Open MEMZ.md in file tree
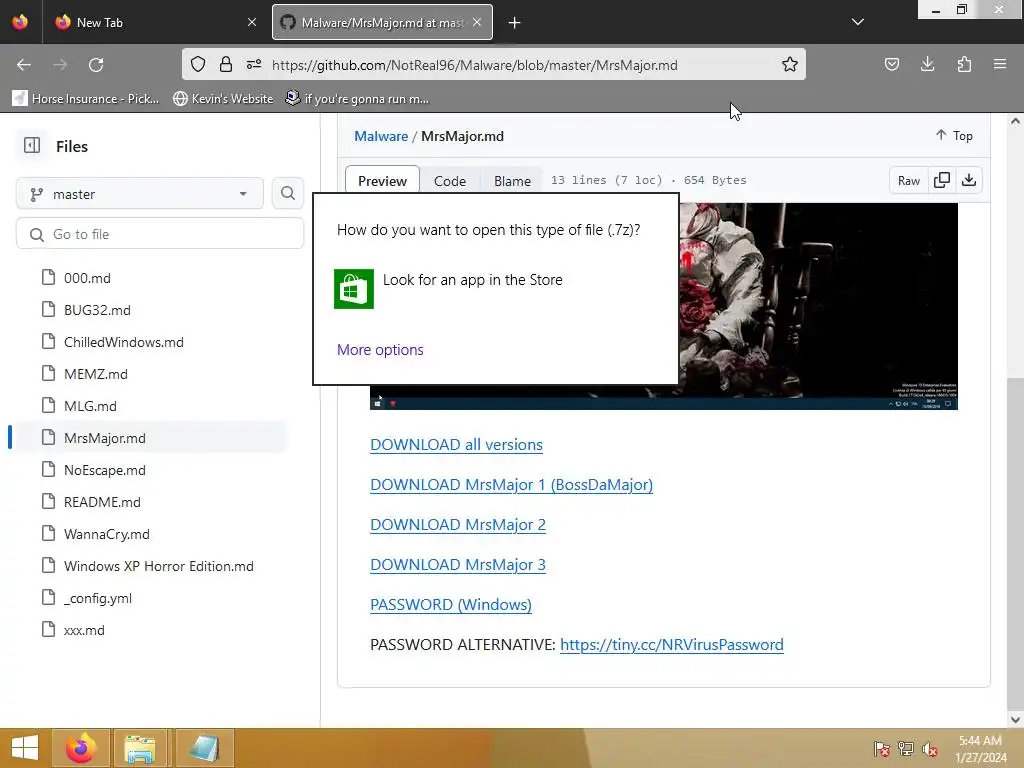 pos(95,374)
